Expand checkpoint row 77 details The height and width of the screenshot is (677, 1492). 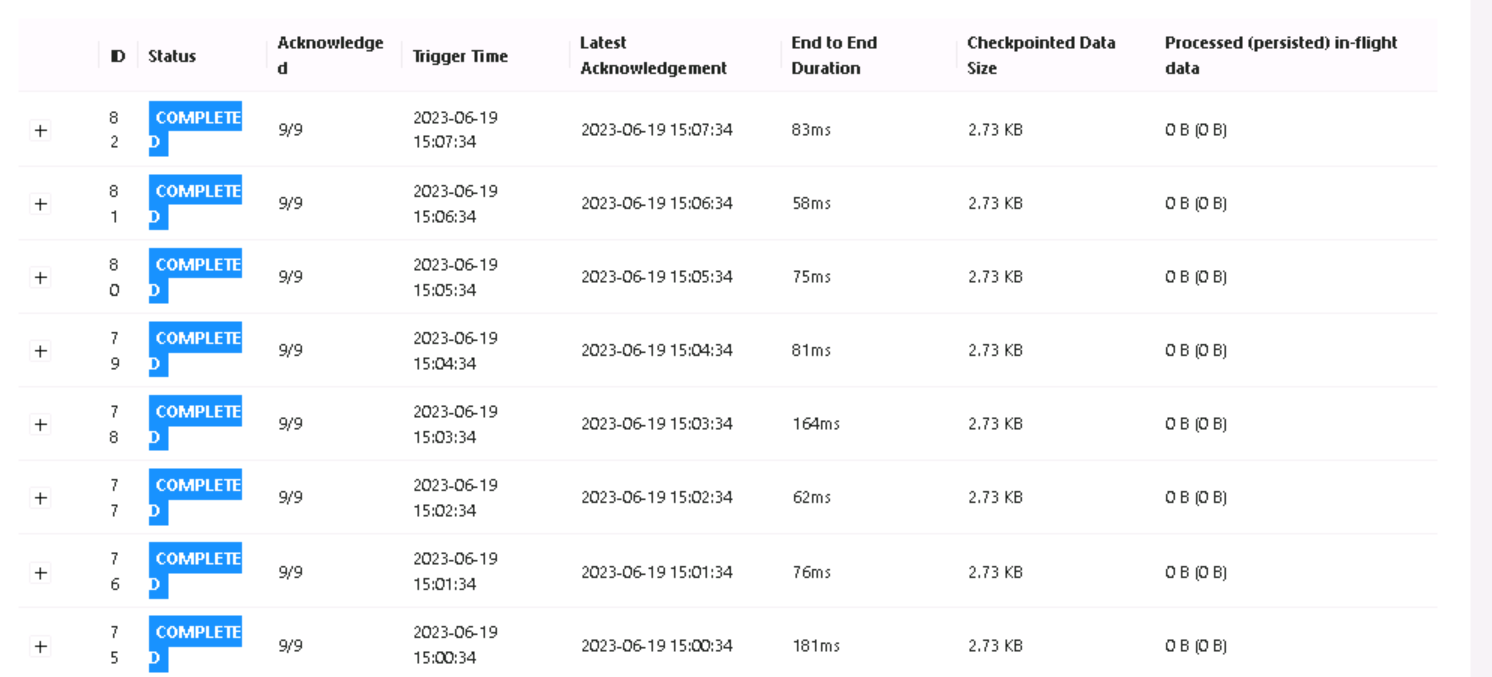40,498
